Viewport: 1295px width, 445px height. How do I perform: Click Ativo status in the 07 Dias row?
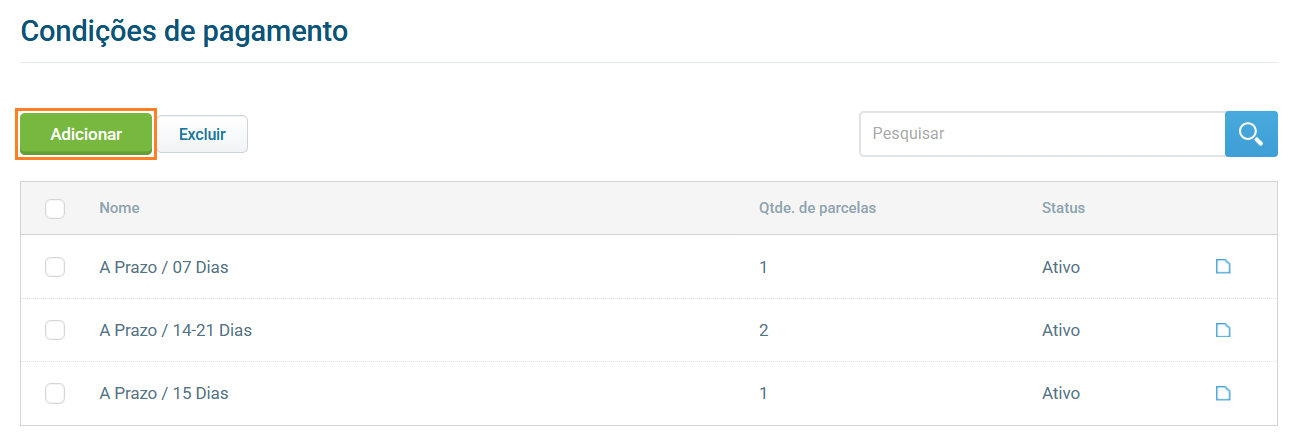(x=1061, y=267)
